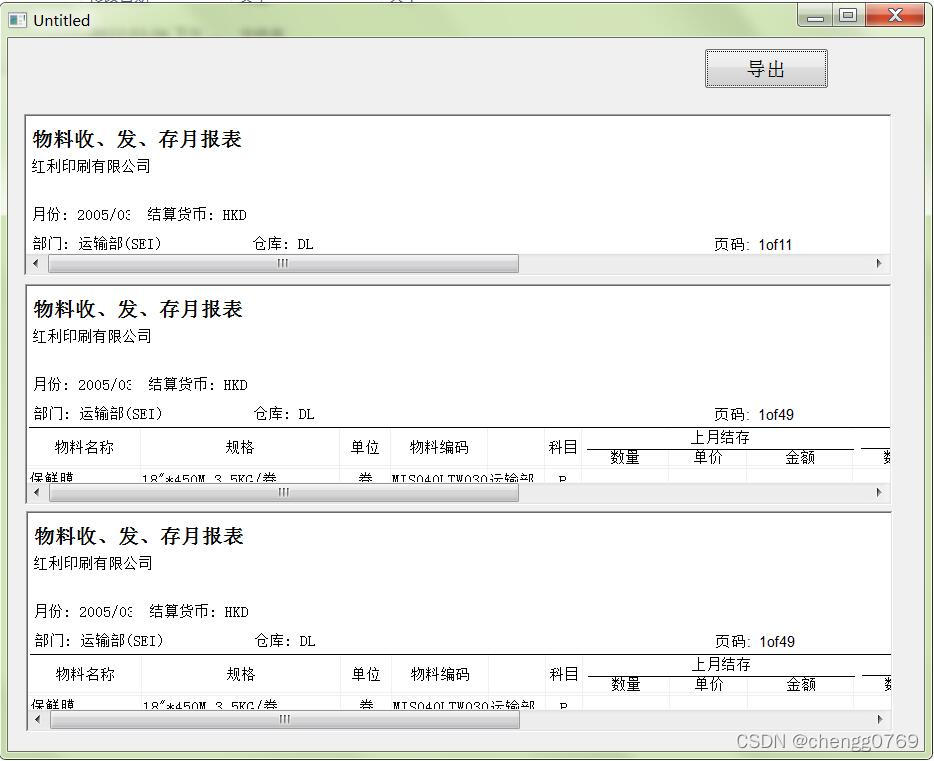Maximize the Untitled window
This screenshot has width=934, height=761.
coord(848,15)
